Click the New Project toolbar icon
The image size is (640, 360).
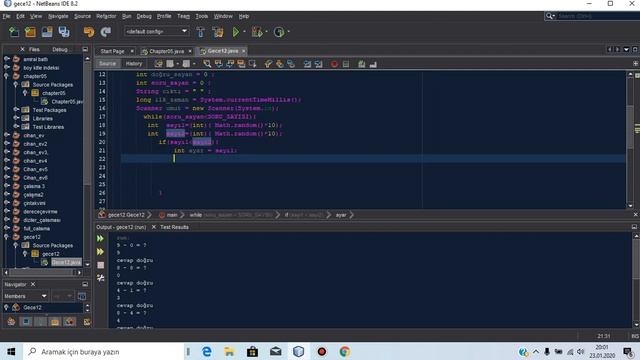tap(31, 32)
